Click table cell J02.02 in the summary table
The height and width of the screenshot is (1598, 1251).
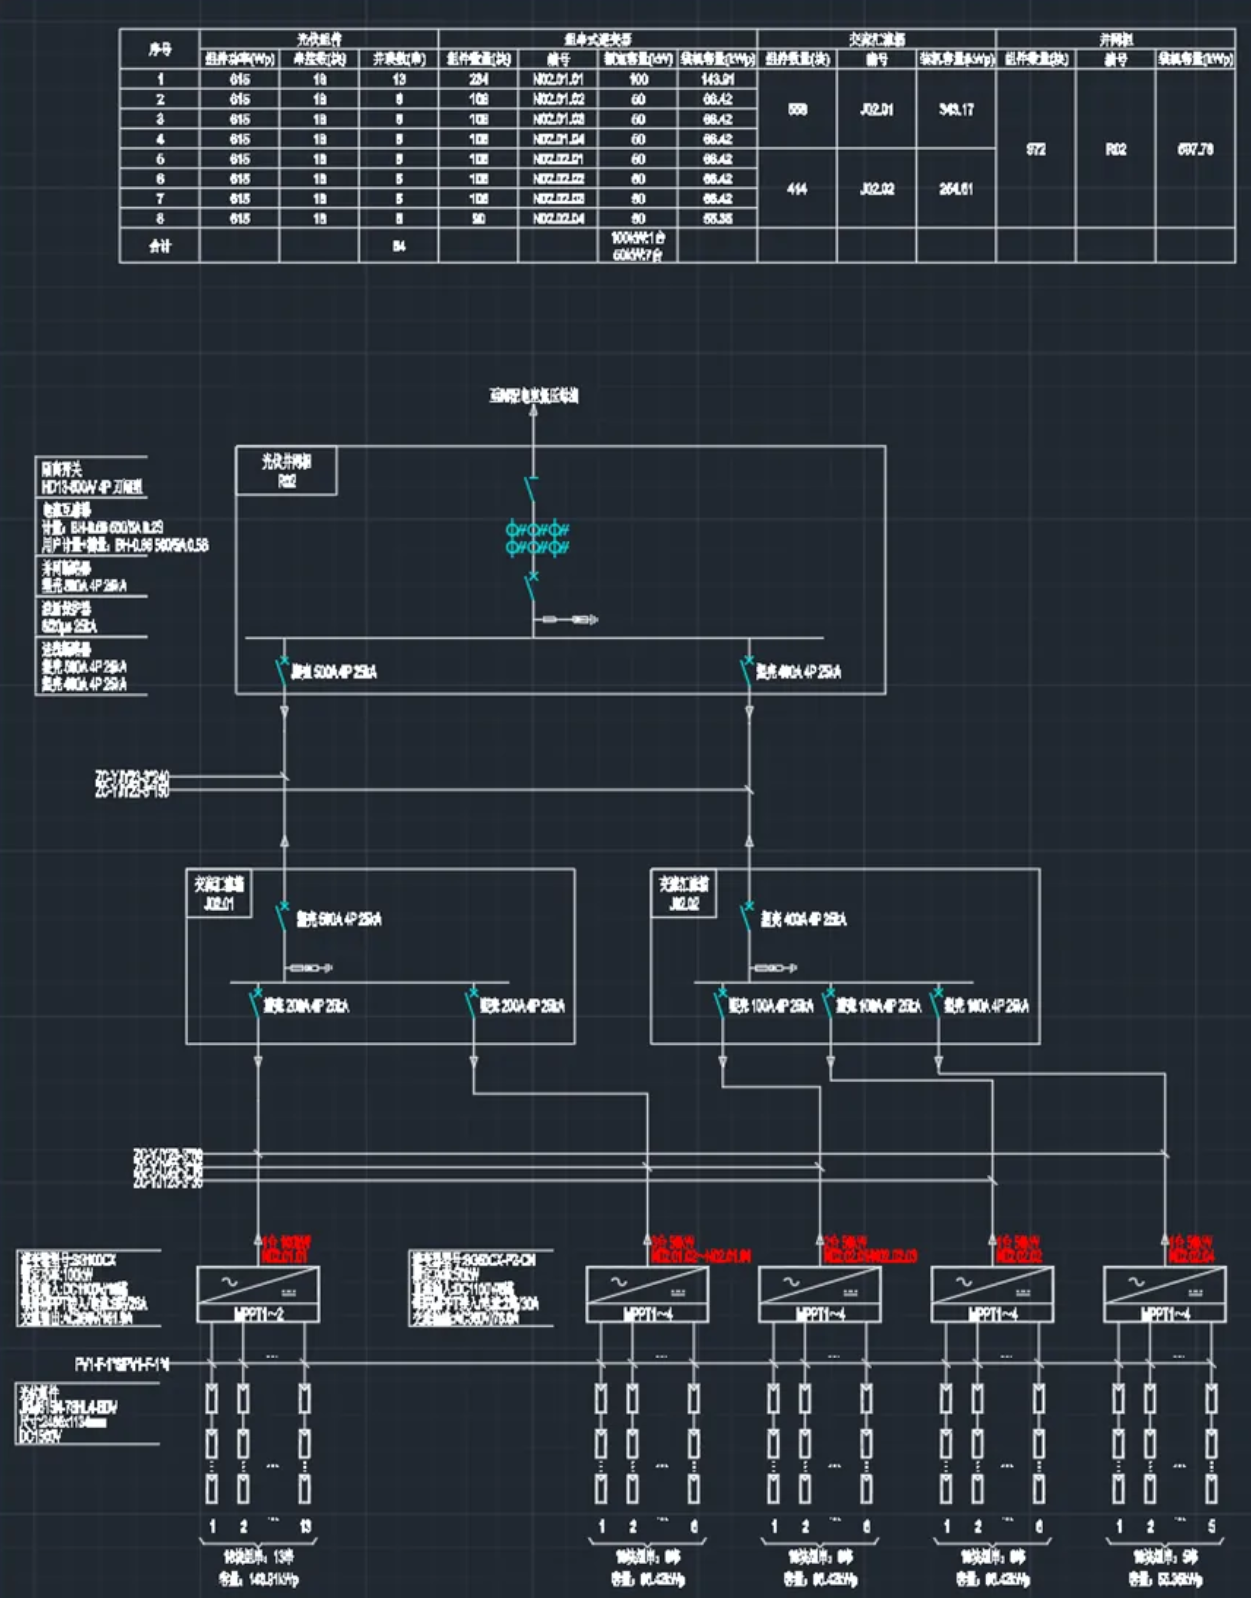pos(876,189)
